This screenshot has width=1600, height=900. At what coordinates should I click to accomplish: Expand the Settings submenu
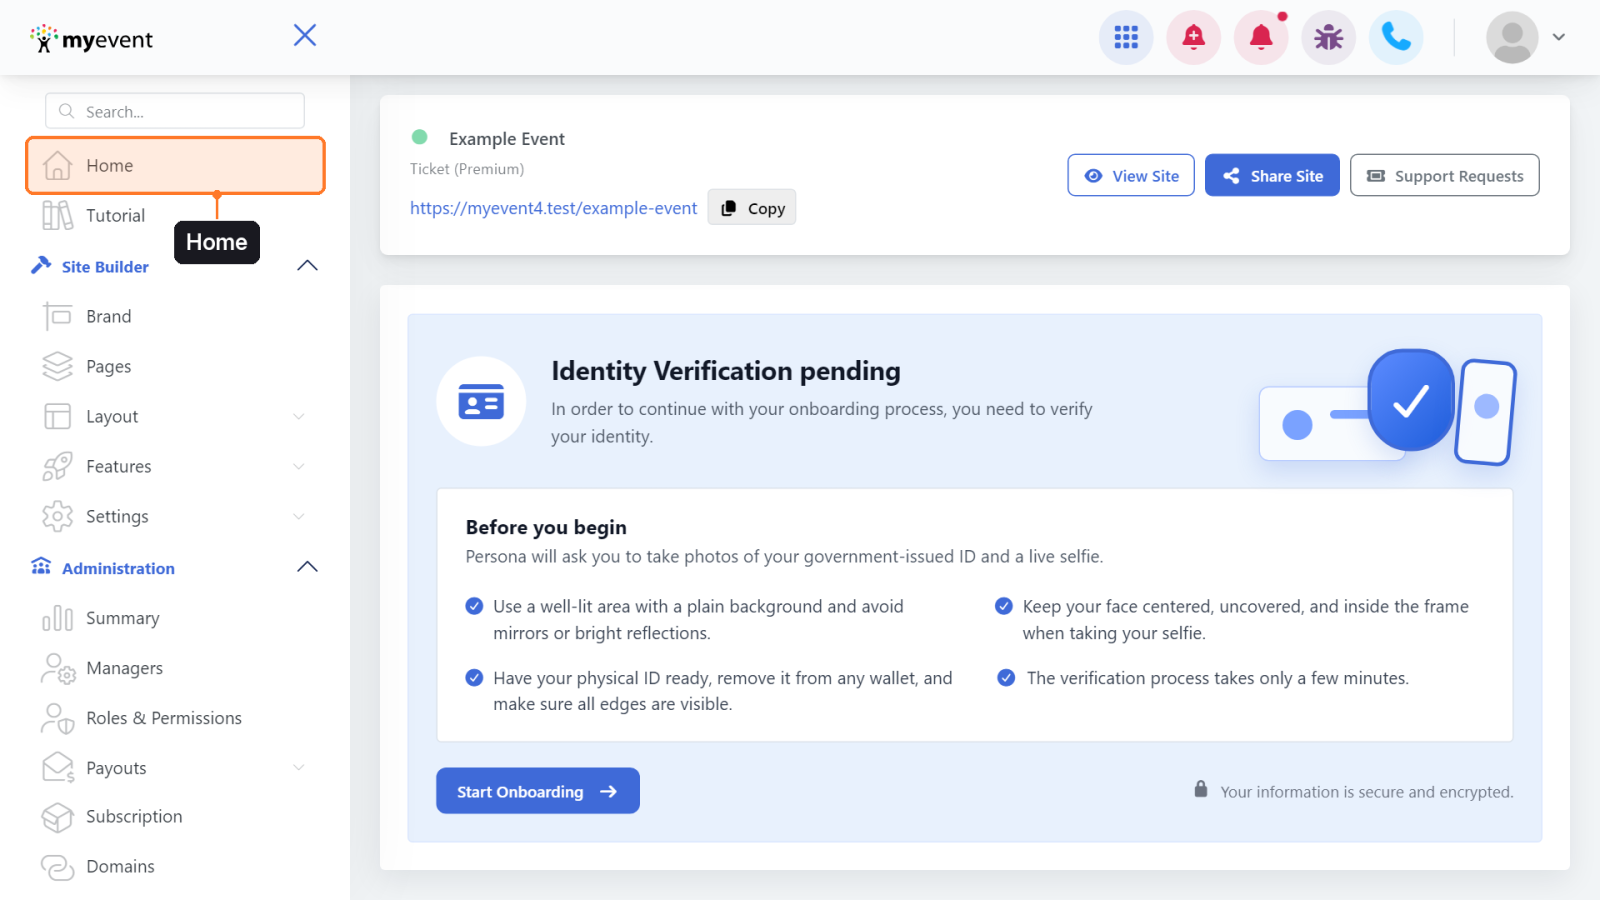298,516
